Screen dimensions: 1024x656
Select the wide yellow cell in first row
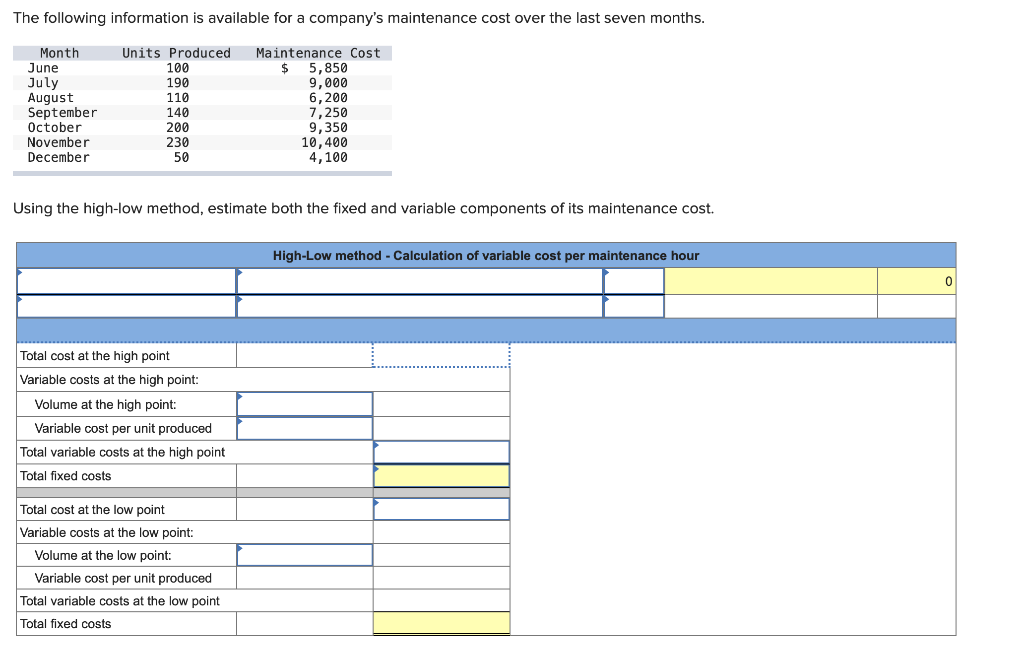771,281
